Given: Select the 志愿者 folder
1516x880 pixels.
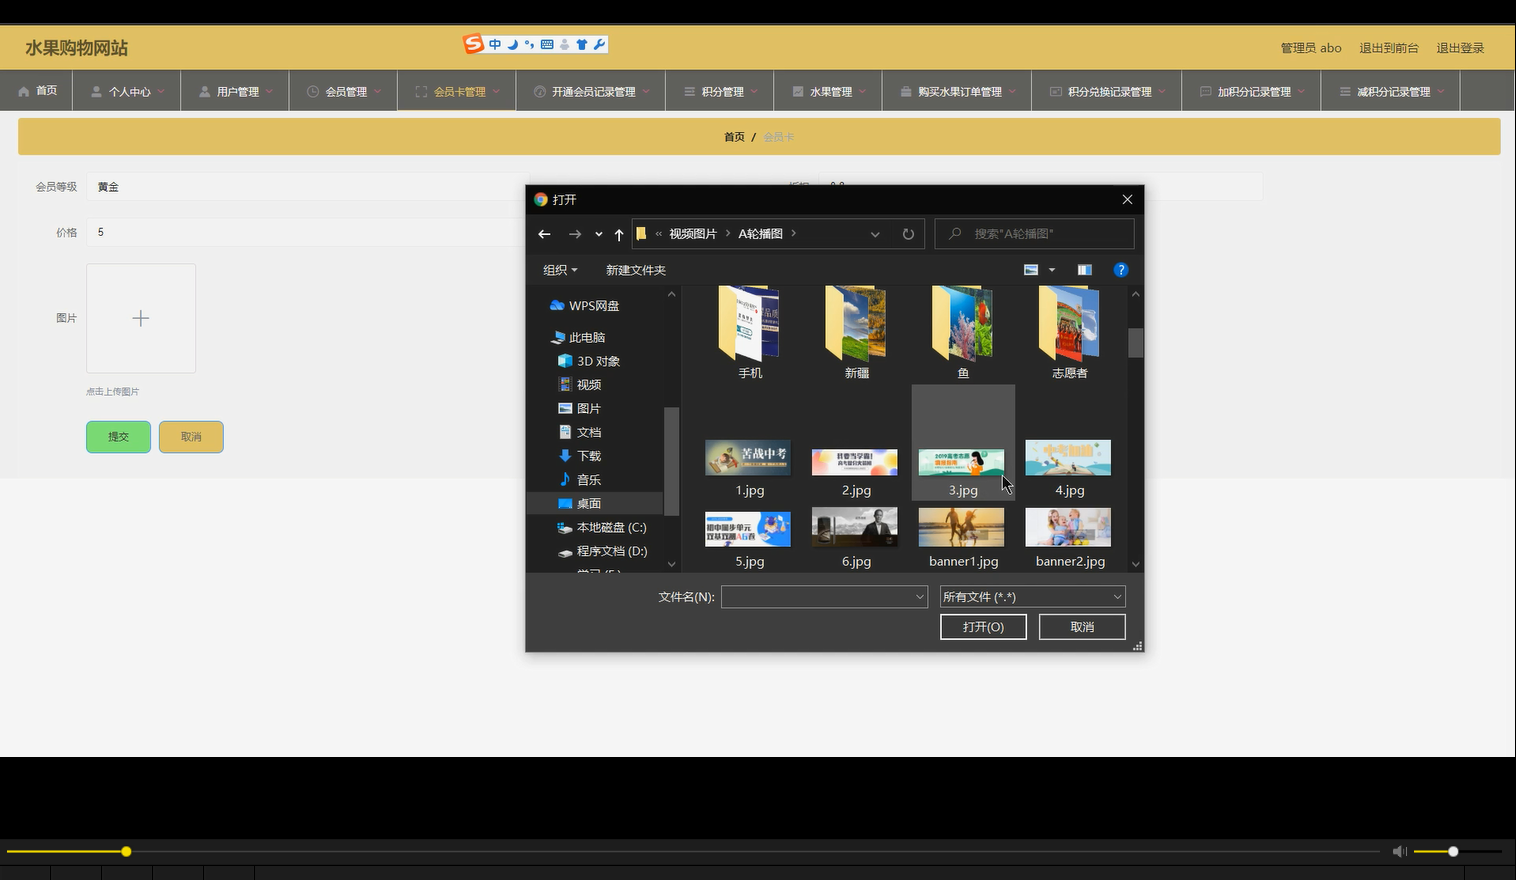Looking at the screenshot, I should click(x=1069, y=333).
